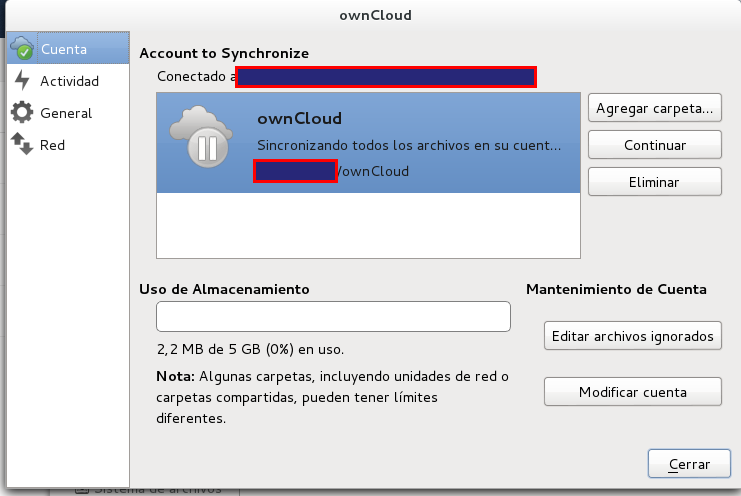Click the 'Uso de Almacenamiento' heading
The image size is (741, 496).
224,289
